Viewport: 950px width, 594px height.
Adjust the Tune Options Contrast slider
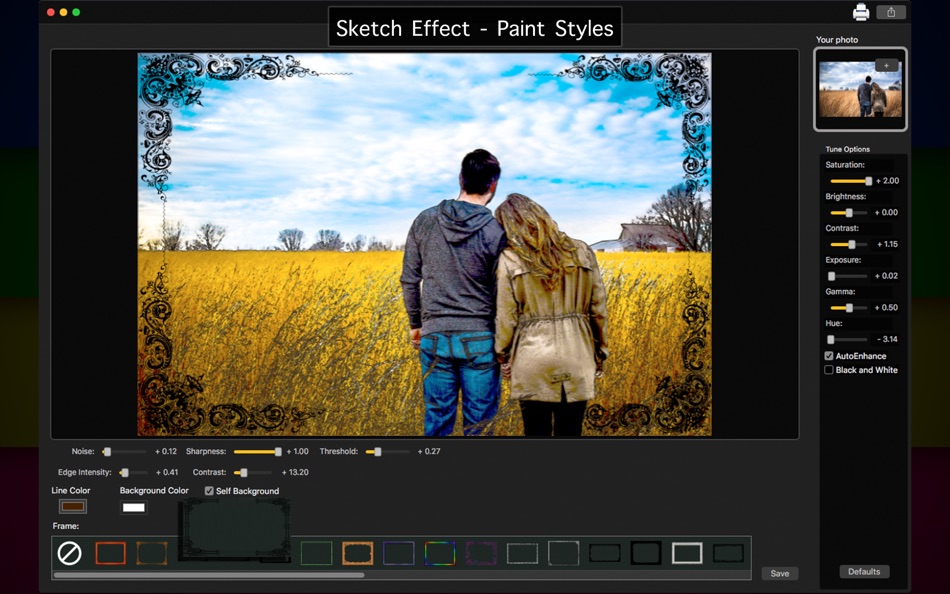(x=849, y=244)
